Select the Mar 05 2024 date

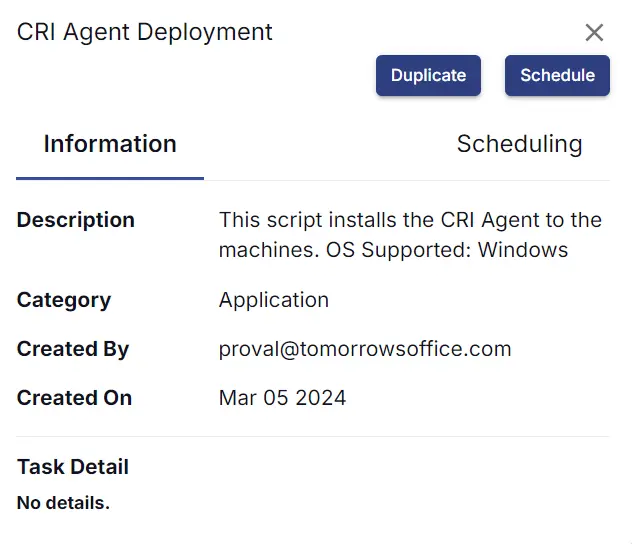[x=283, y=398]
